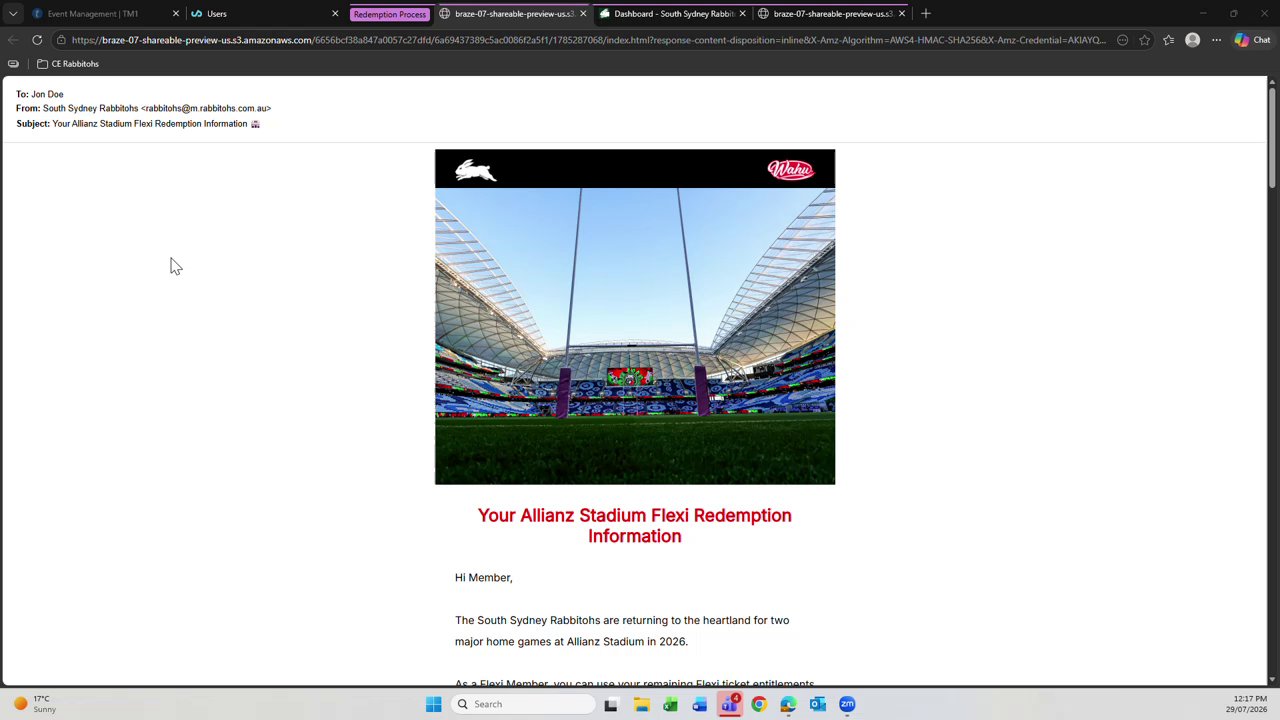This screenshot has width=1280, height=720.
Task: Close the Users tab
Action: point(335,14)
